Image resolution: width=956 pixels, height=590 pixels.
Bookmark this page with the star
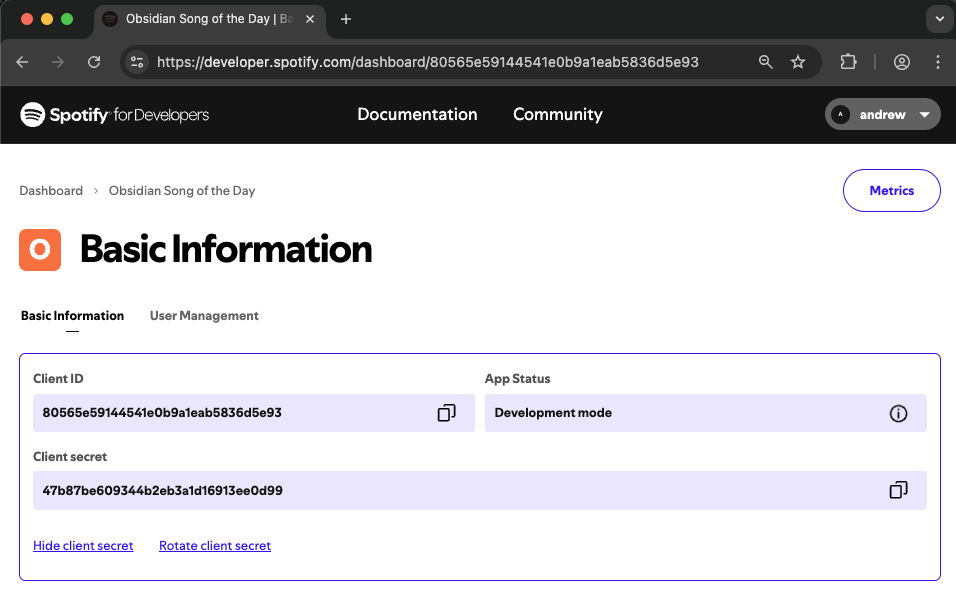coord(797,62)
